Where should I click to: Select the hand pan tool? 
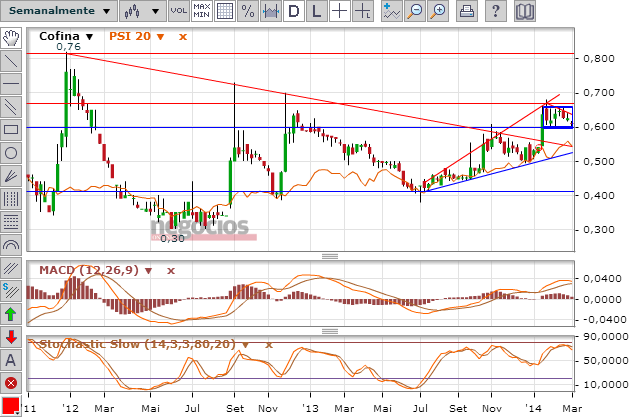pyautogui.click(x=11, y=38)
